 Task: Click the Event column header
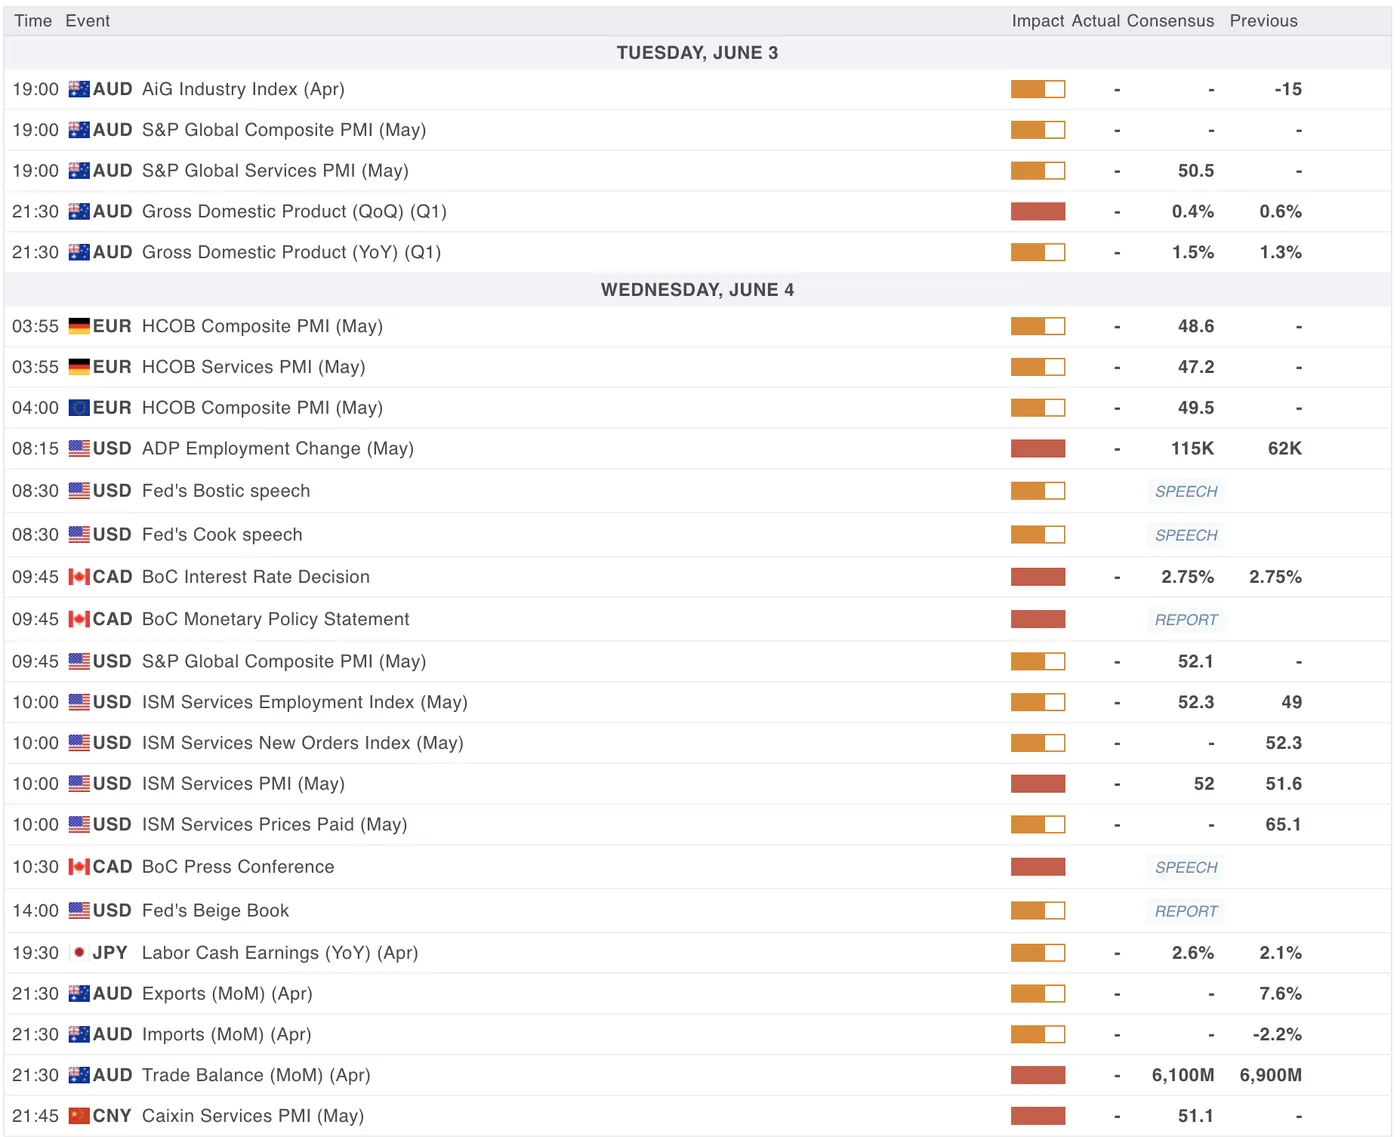88,21
